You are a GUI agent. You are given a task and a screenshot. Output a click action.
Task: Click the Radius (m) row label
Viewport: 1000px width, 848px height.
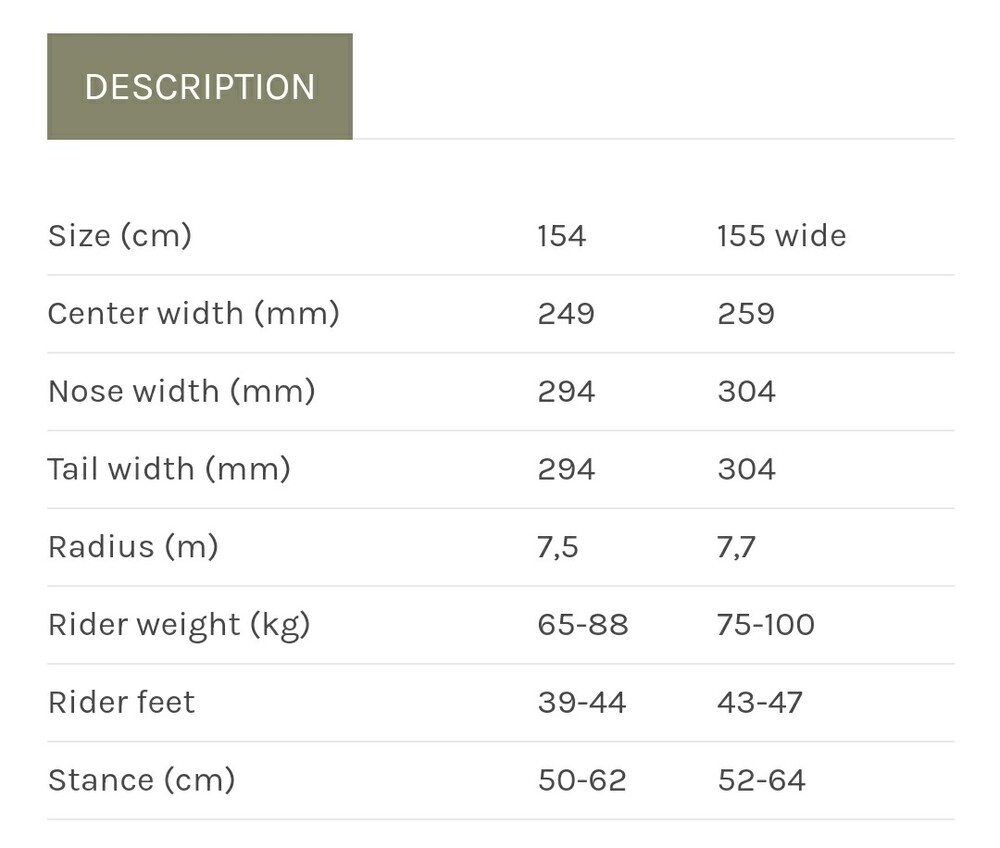[x=133, y=547]
